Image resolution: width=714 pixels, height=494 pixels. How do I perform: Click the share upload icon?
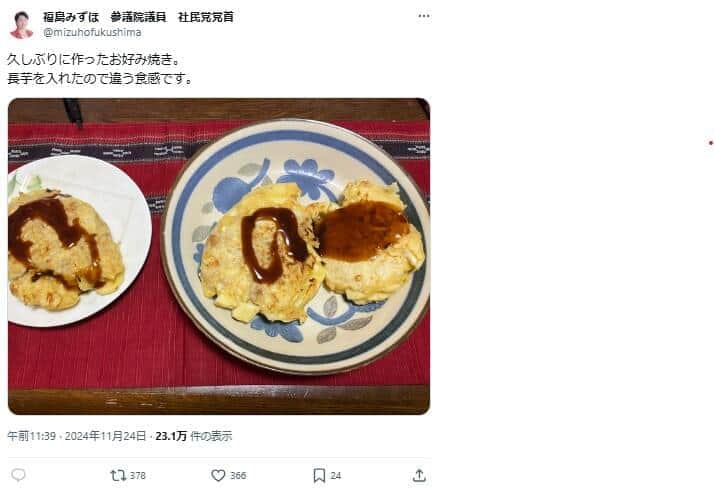click(419, 475)
